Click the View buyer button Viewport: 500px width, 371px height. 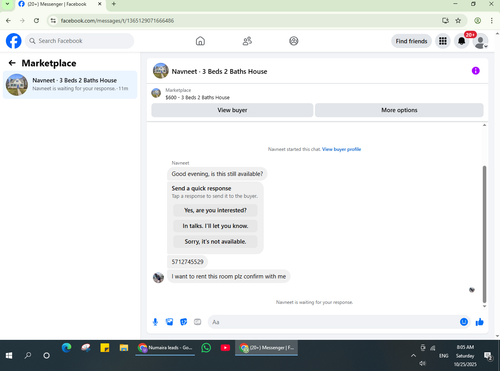(232, 110)
